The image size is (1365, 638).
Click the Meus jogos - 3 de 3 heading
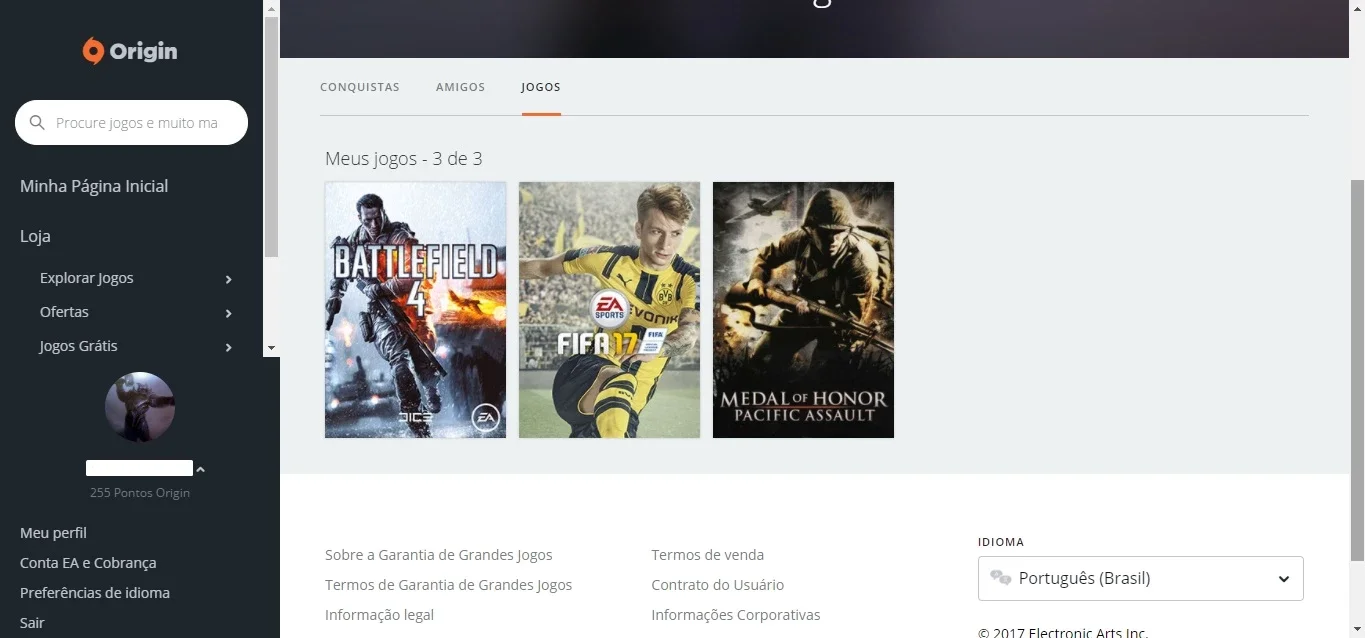(x=404, y=159)
